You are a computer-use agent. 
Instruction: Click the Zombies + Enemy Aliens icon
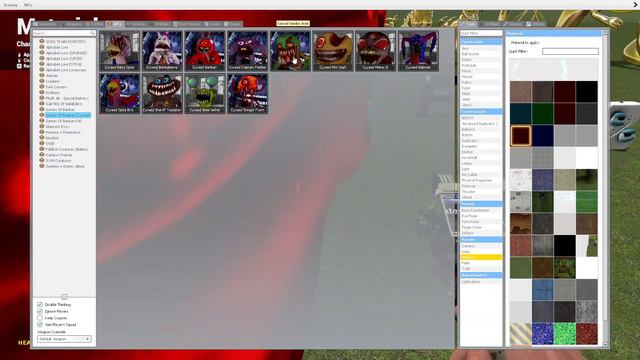coord(42,166)
